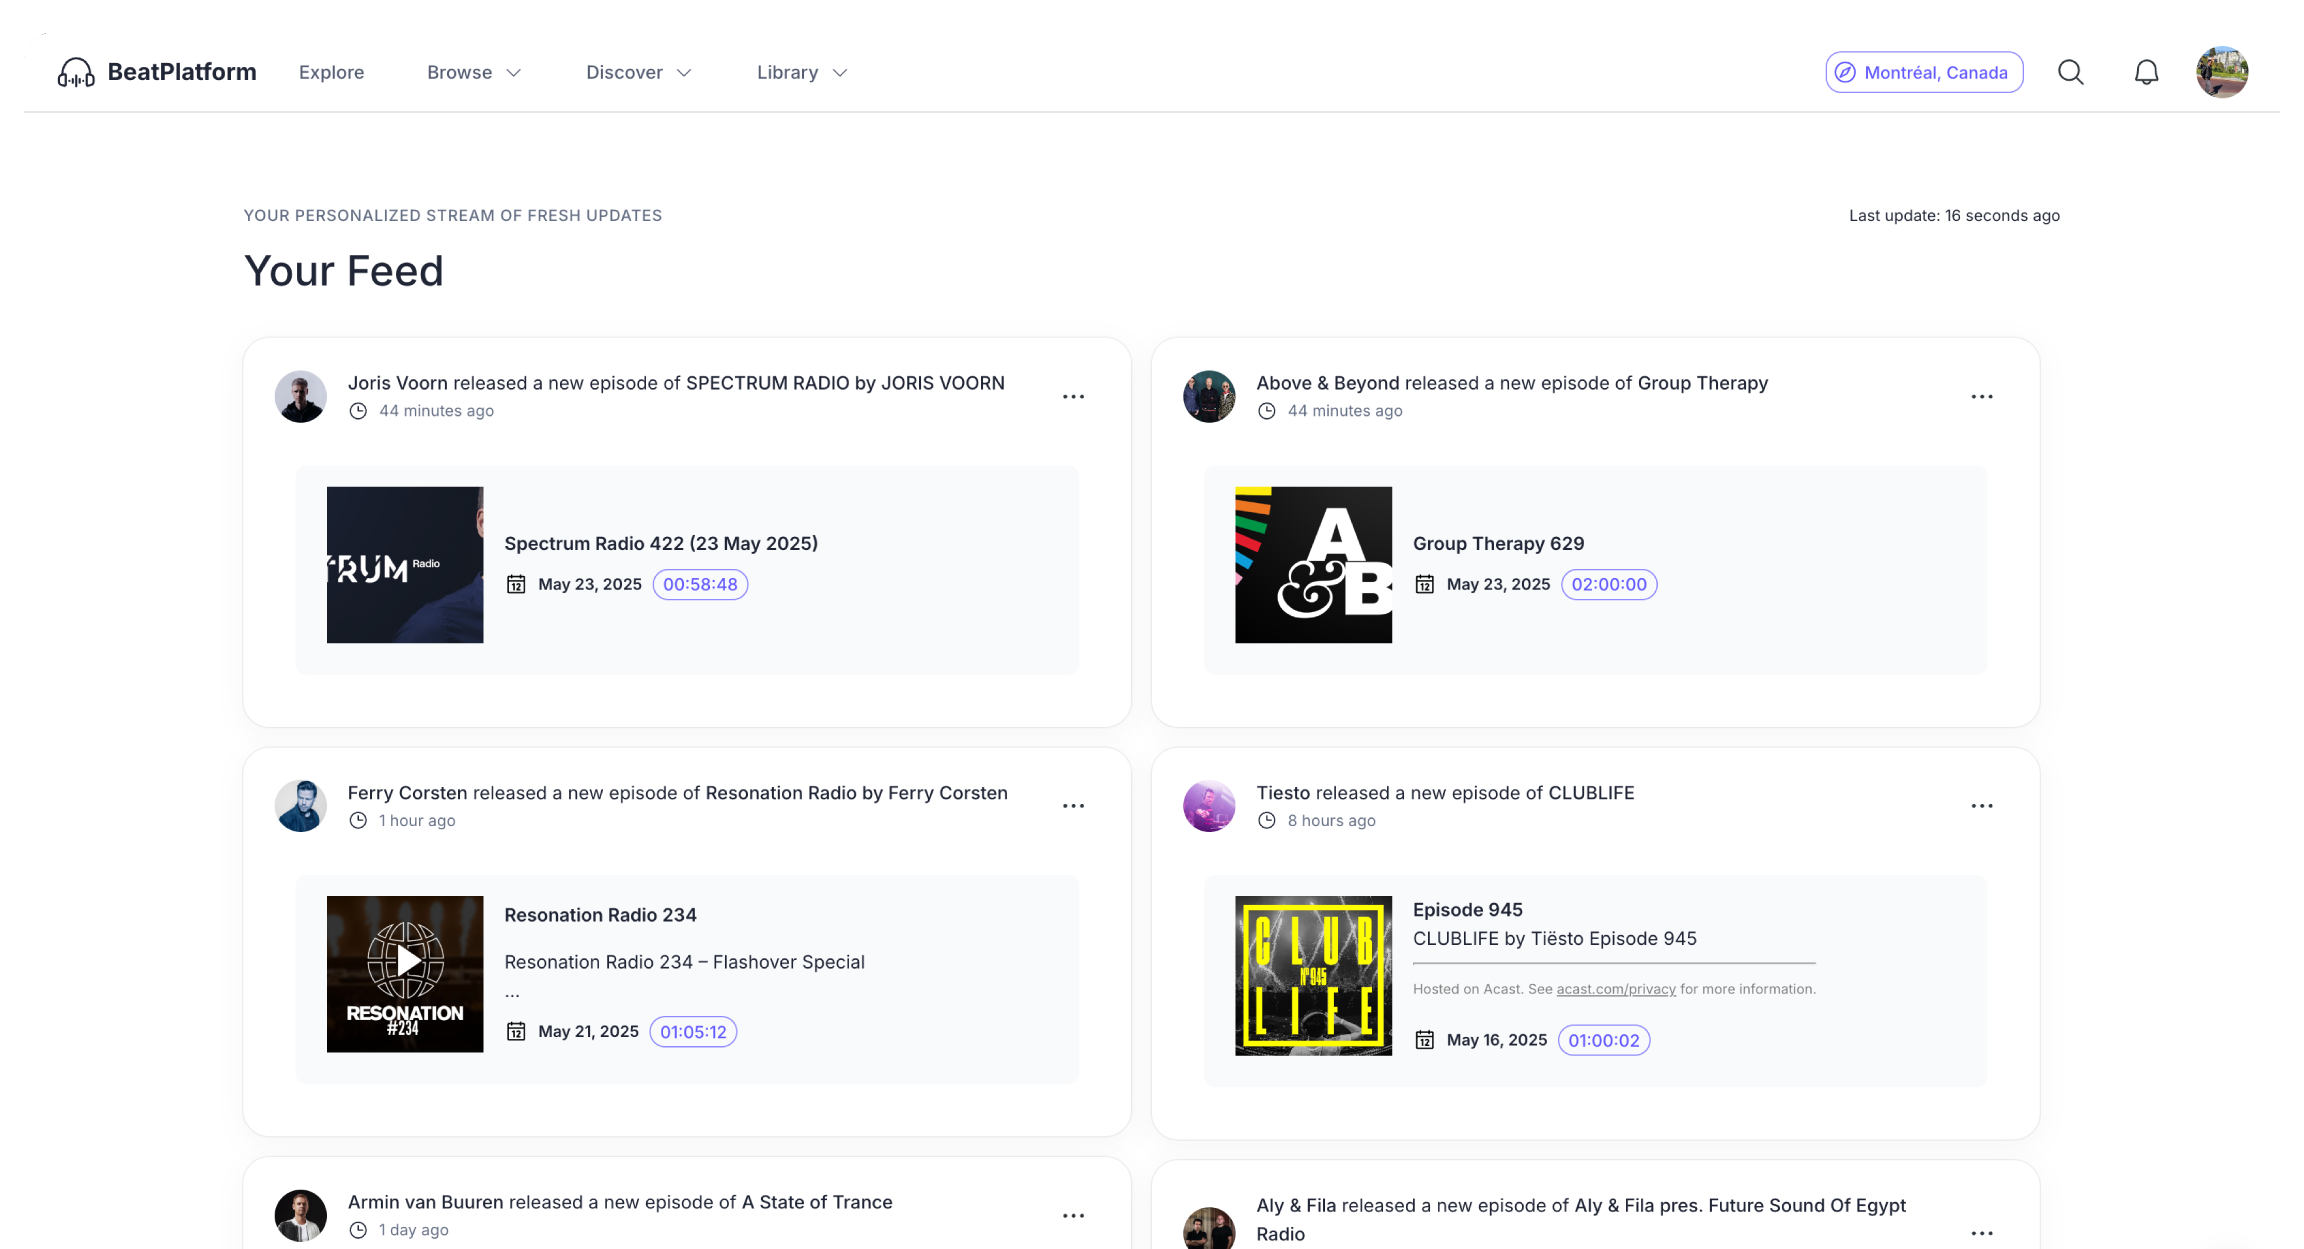Open Group Therapy 629 episode title
The width and height of the screenshot is (2304, 1249).
click(1498, 543)
